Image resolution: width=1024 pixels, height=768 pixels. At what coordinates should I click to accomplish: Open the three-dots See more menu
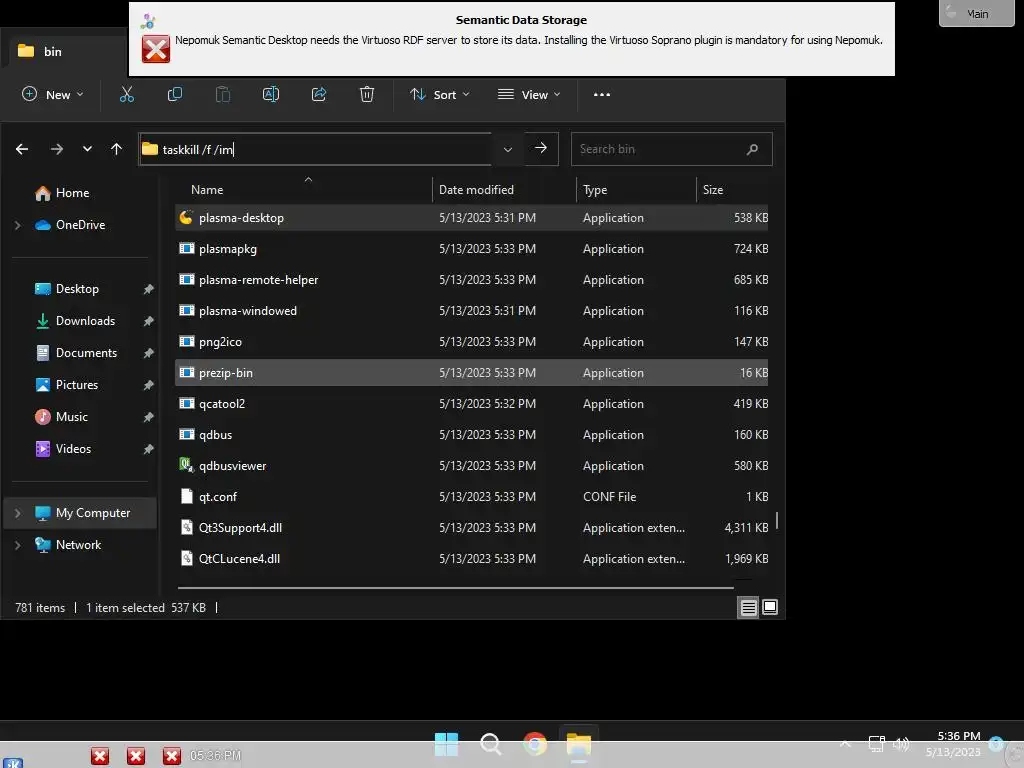[x=601, y=95]
